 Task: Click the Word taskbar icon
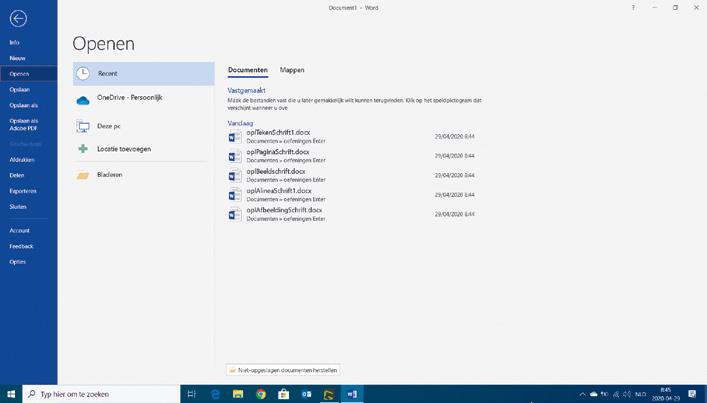coord(352,394)
